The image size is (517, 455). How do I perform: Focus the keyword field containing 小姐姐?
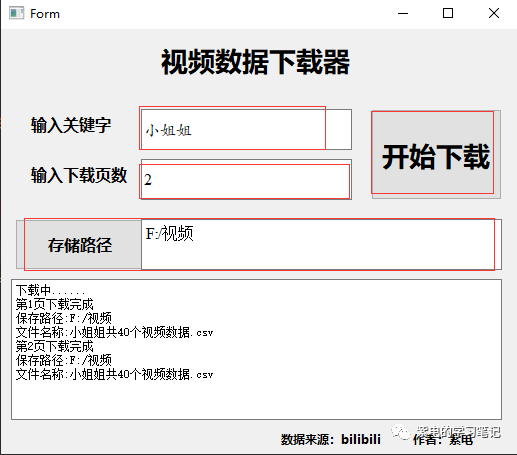coord(246,129)
